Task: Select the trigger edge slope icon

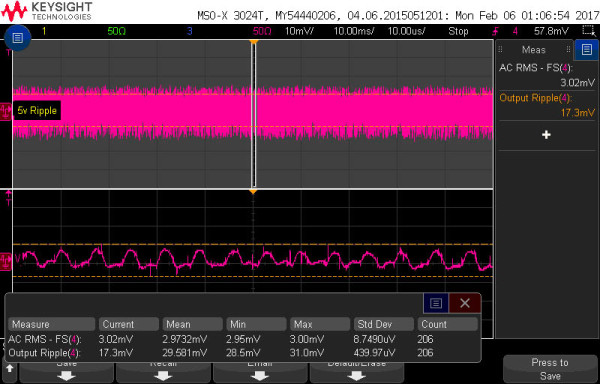Action: click(x=496, y=31)
